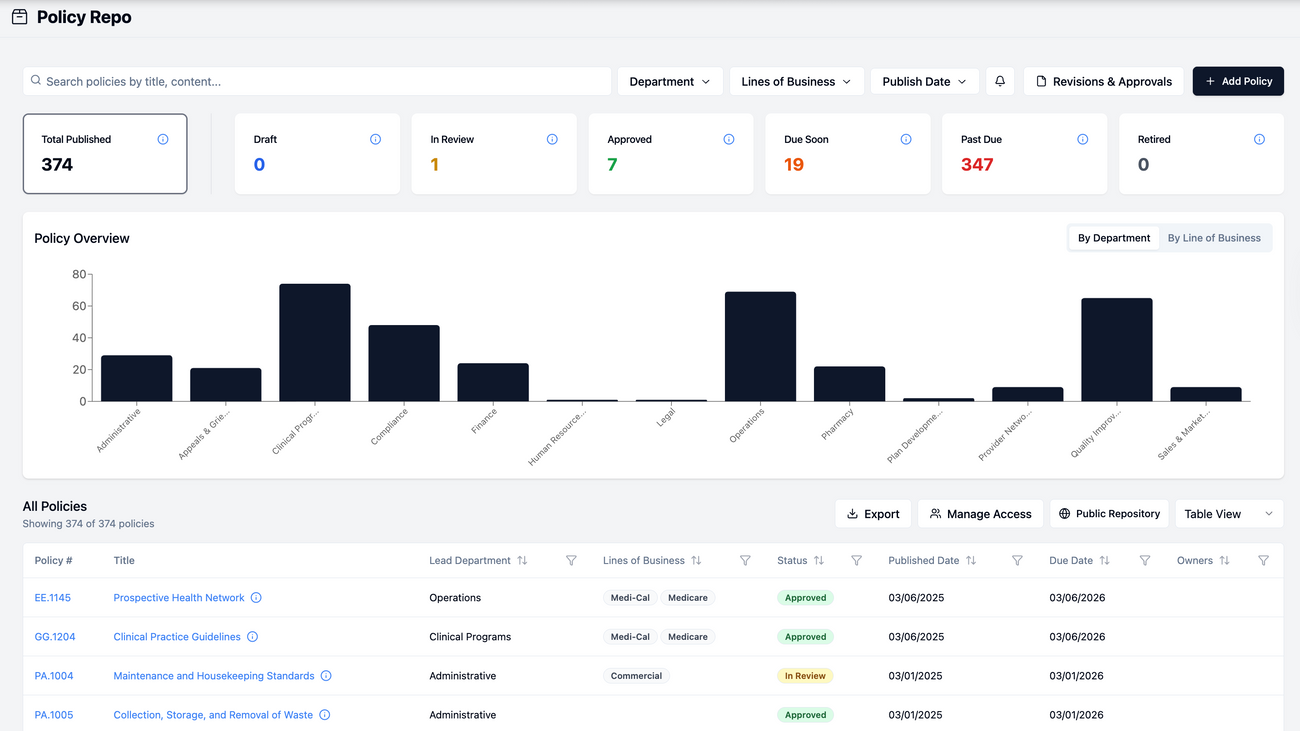Open the Department filter dropdown
This screenshot has height=731, width=1300.
tap(670, 81)
